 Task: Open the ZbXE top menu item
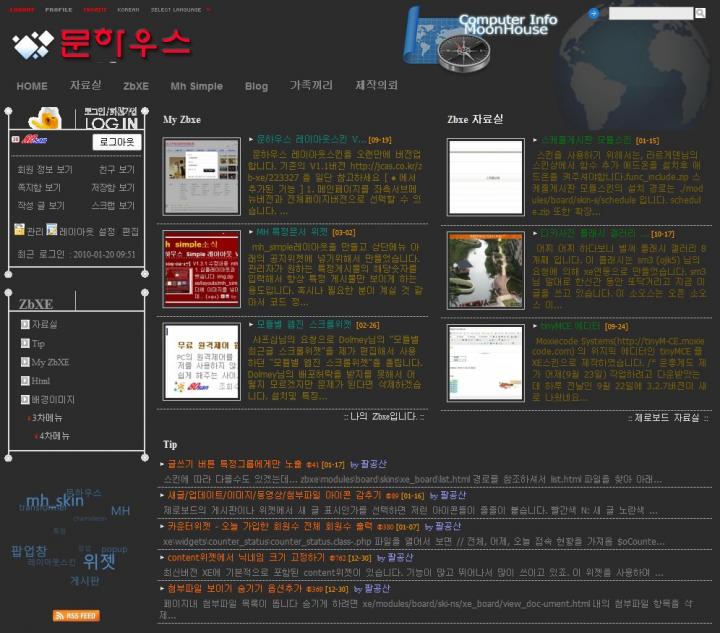click(x=136, y=86)
